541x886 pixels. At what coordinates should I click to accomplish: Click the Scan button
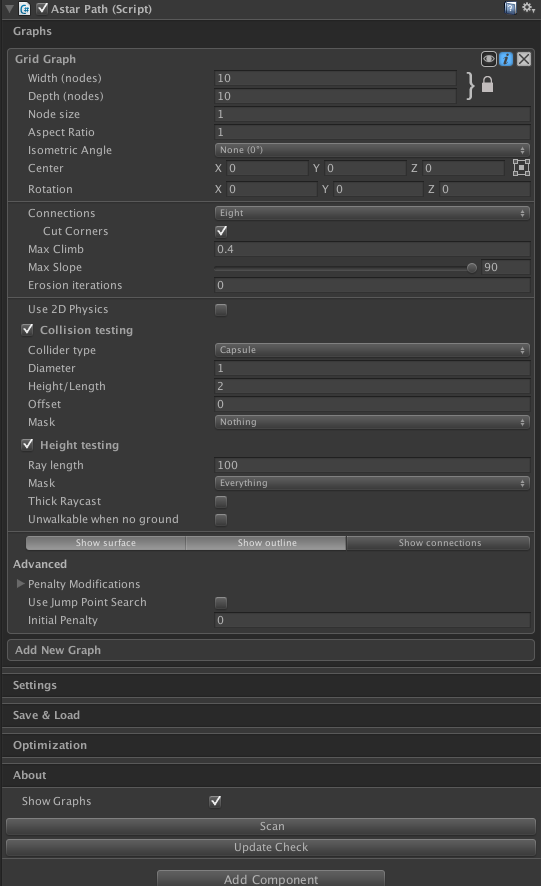271,826
